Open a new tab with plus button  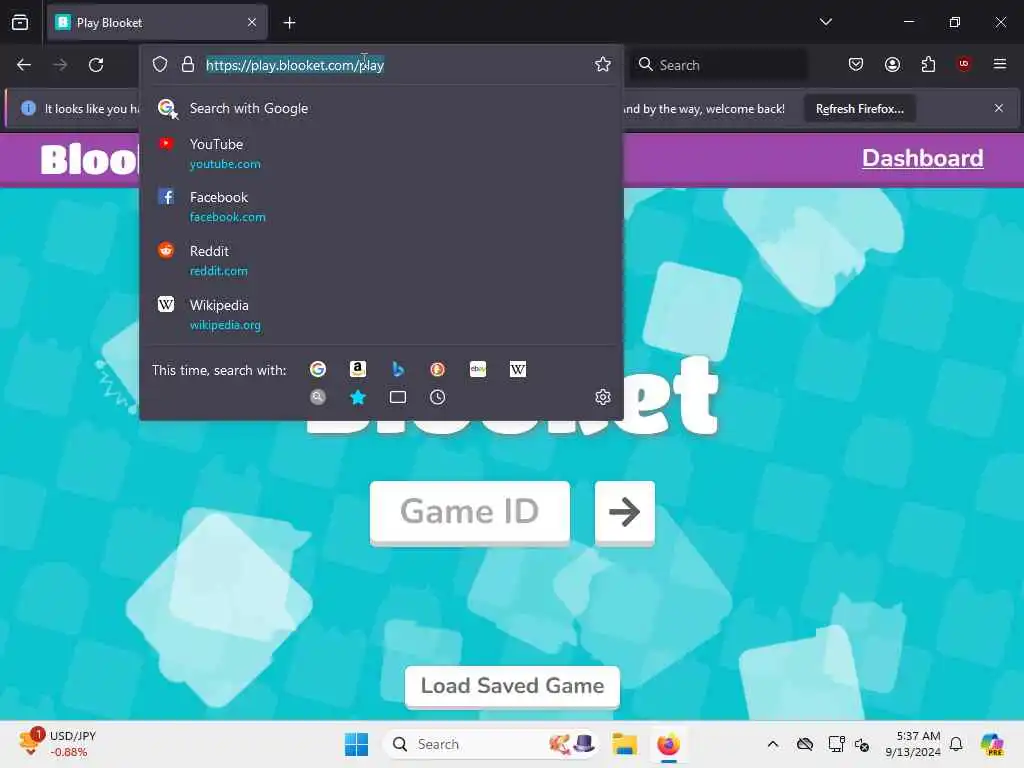tap(289, 23)
